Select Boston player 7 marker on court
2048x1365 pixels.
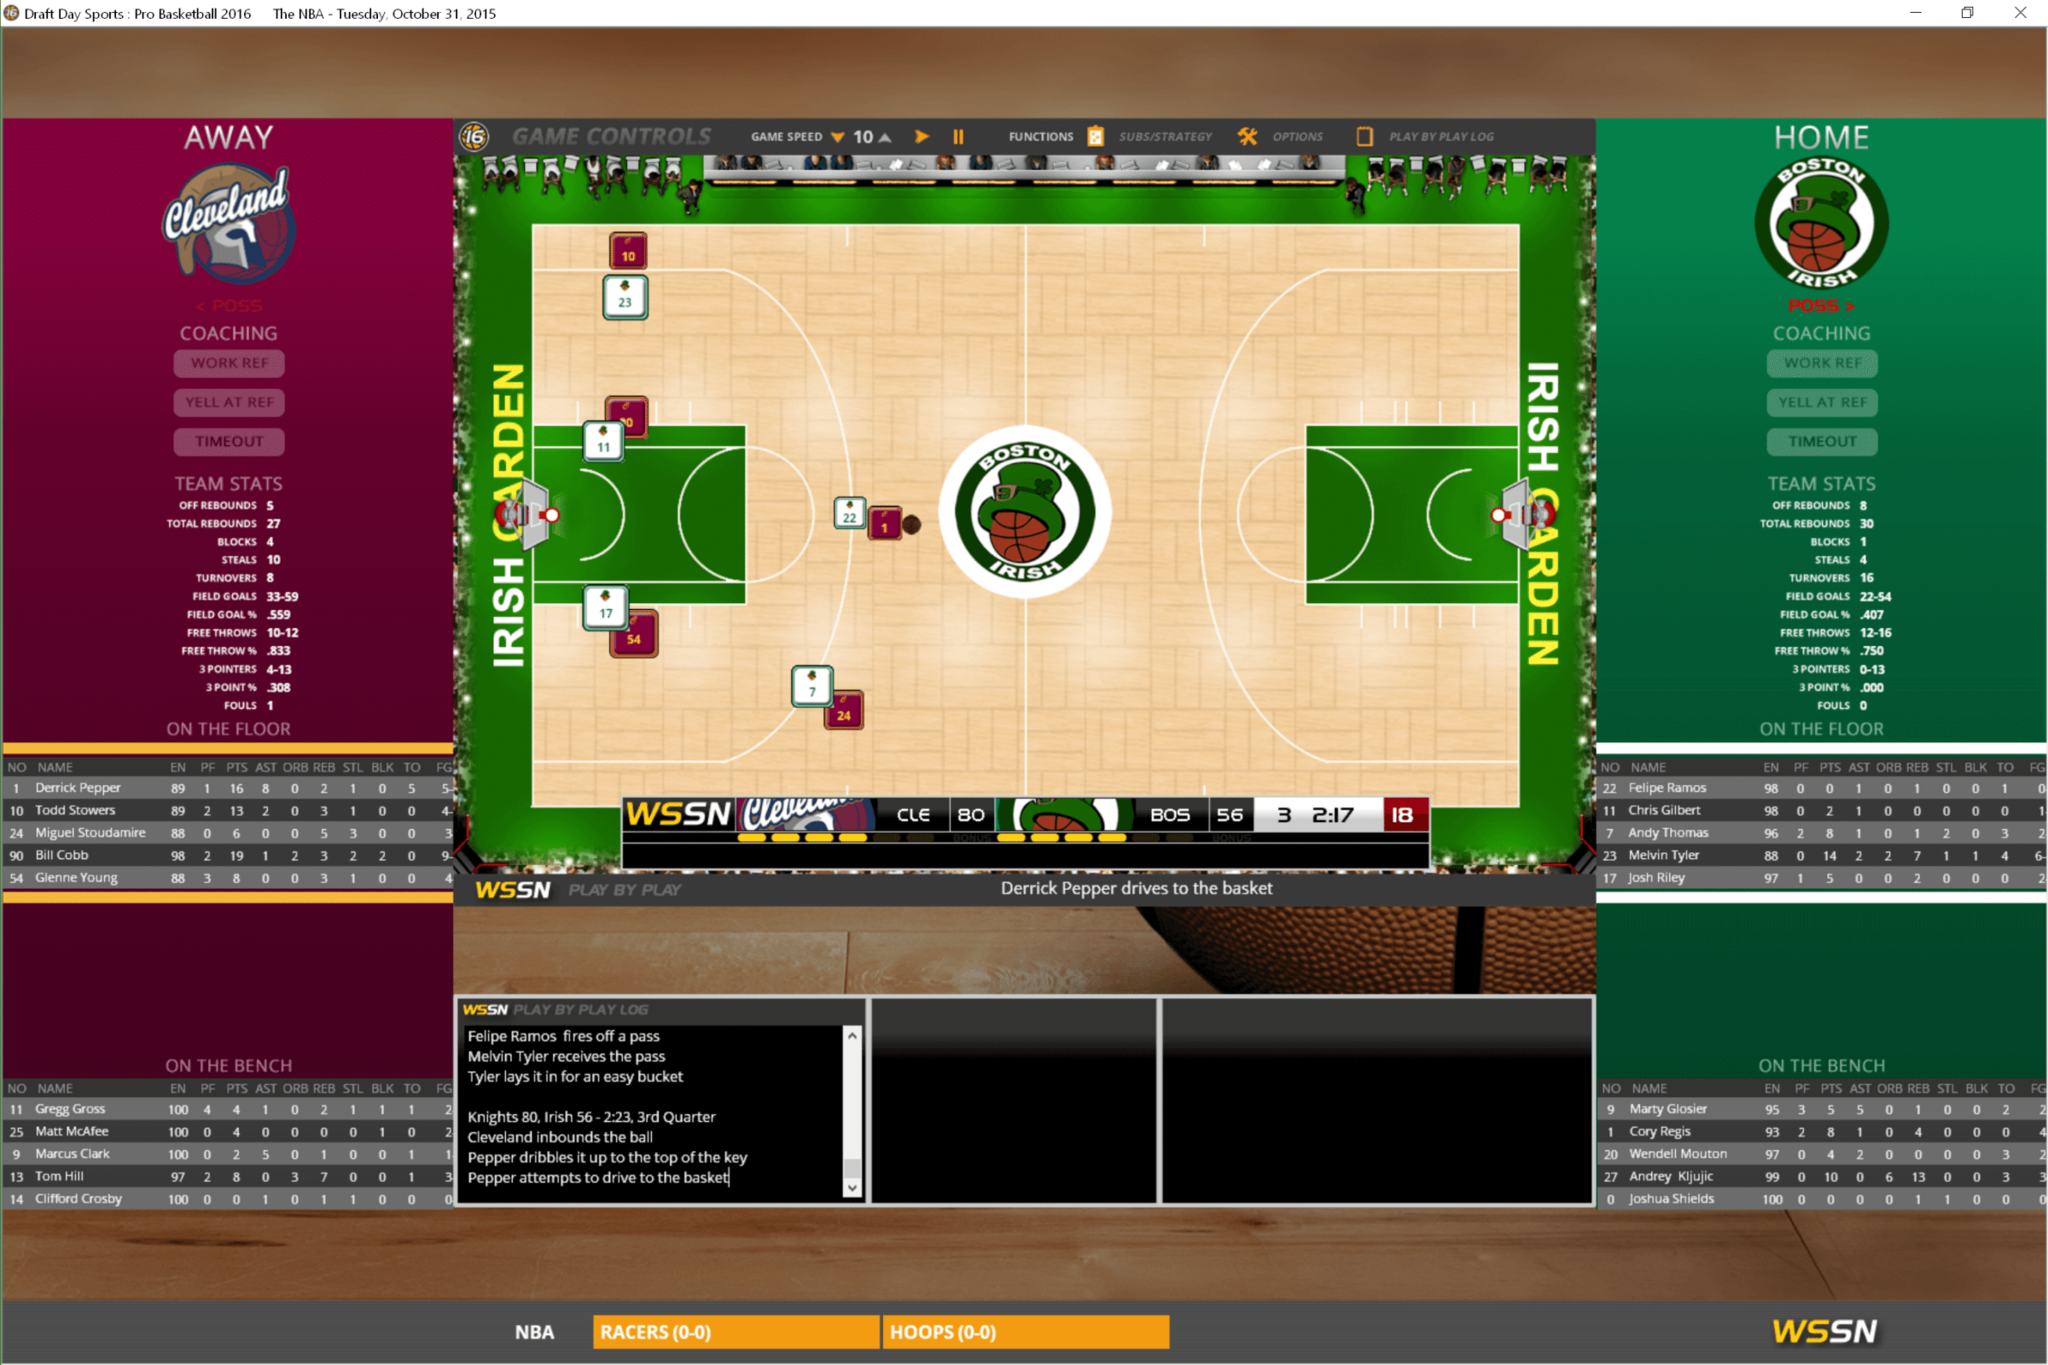click(x=812, y=686)
